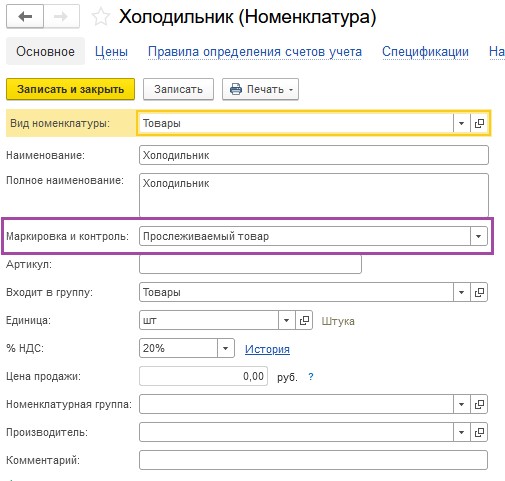Viewport: 505px width, 481px height.
Task: Open Входит в группу item with open icon
Action: tap(479, 292)
